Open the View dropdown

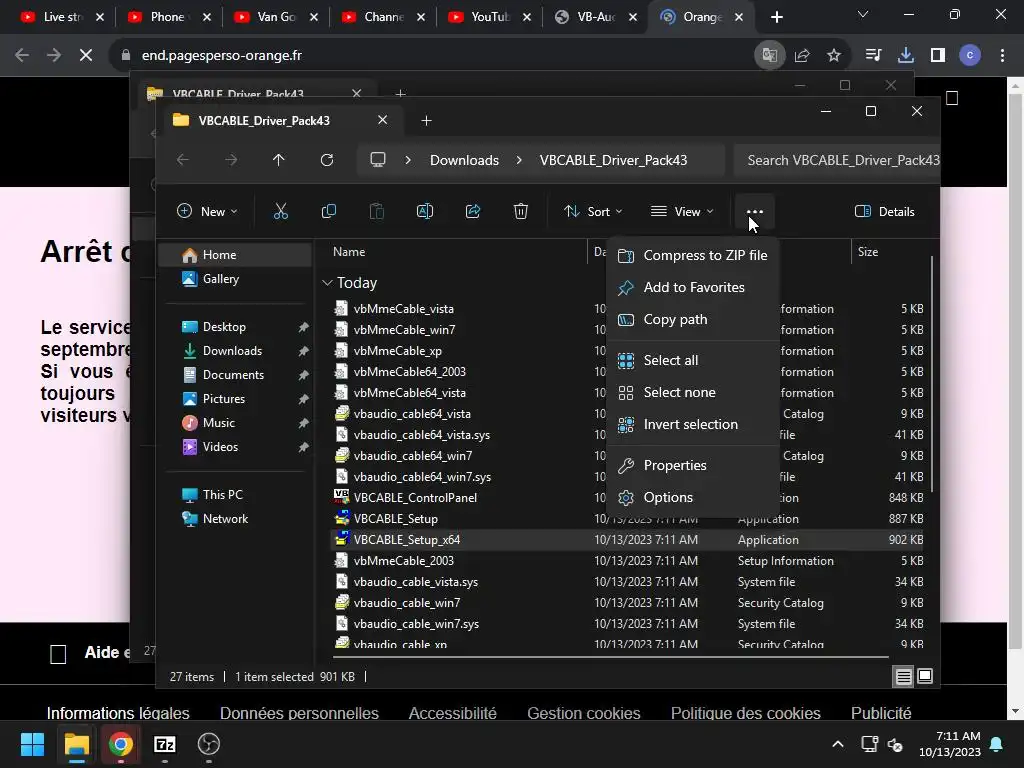682,211
